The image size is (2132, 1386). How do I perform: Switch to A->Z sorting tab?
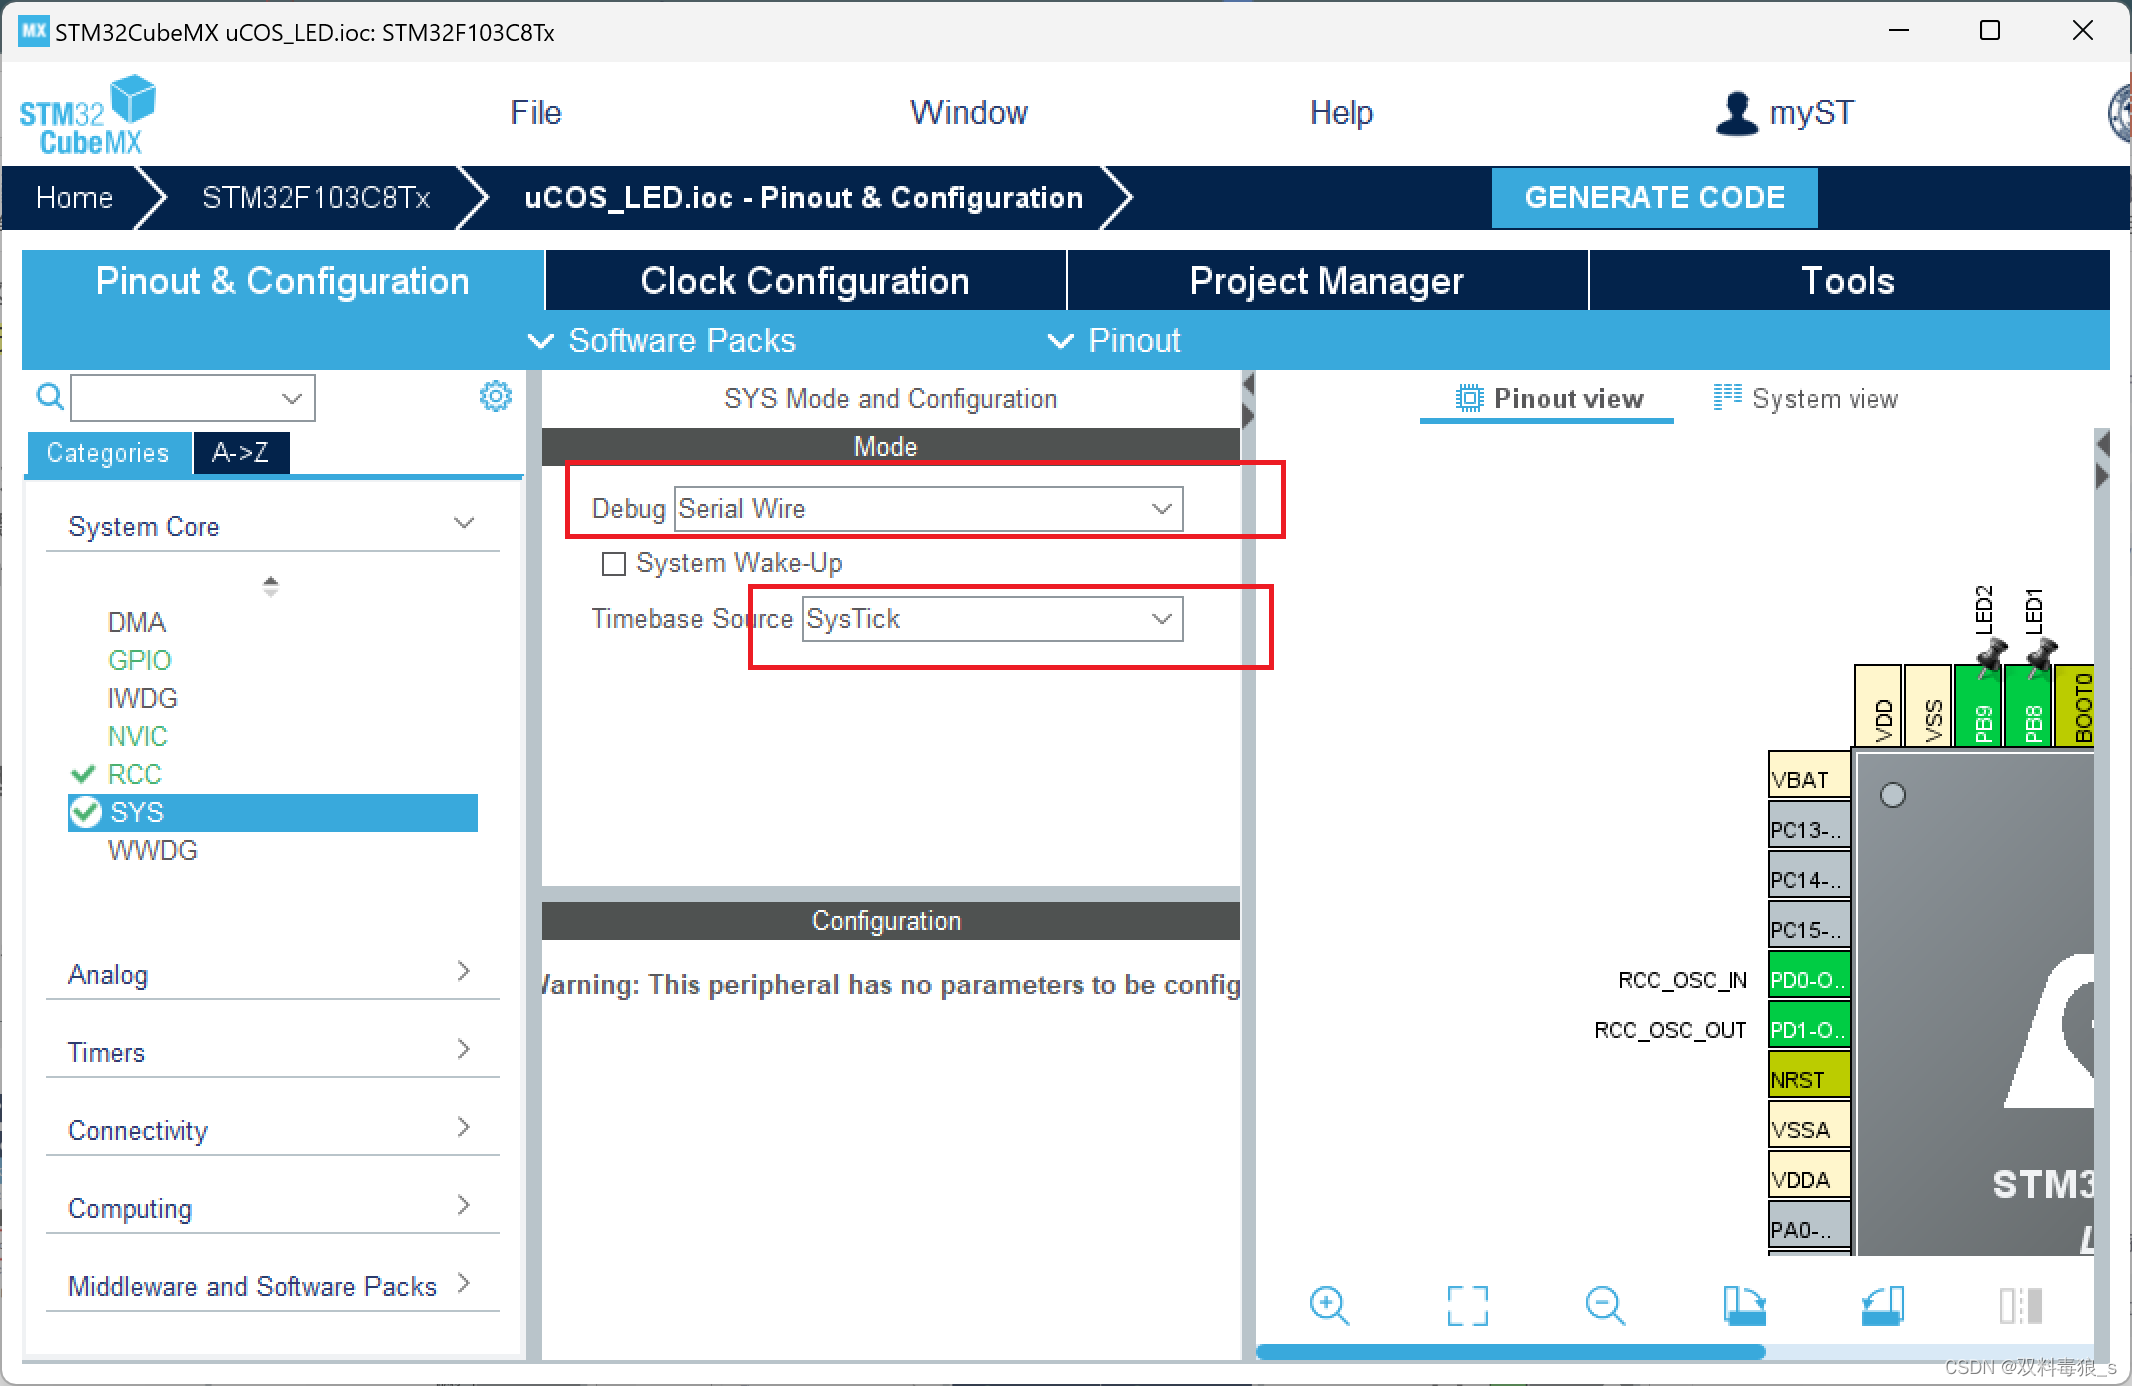[x=241, y=453]
